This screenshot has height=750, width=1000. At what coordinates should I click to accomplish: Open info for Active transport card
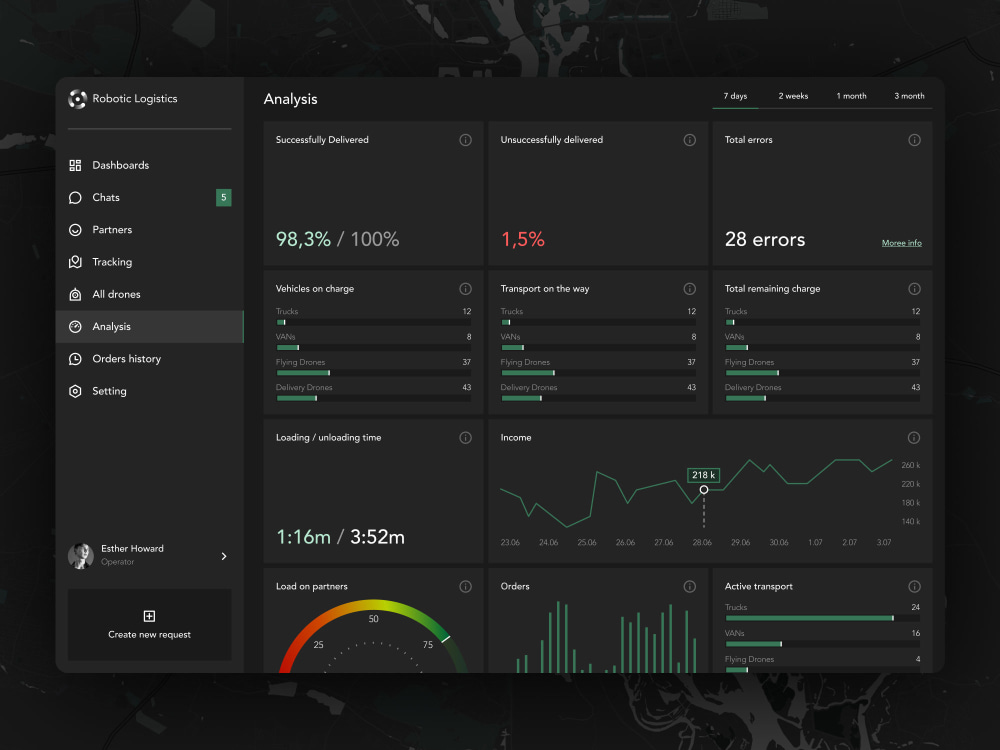[915, 587]
